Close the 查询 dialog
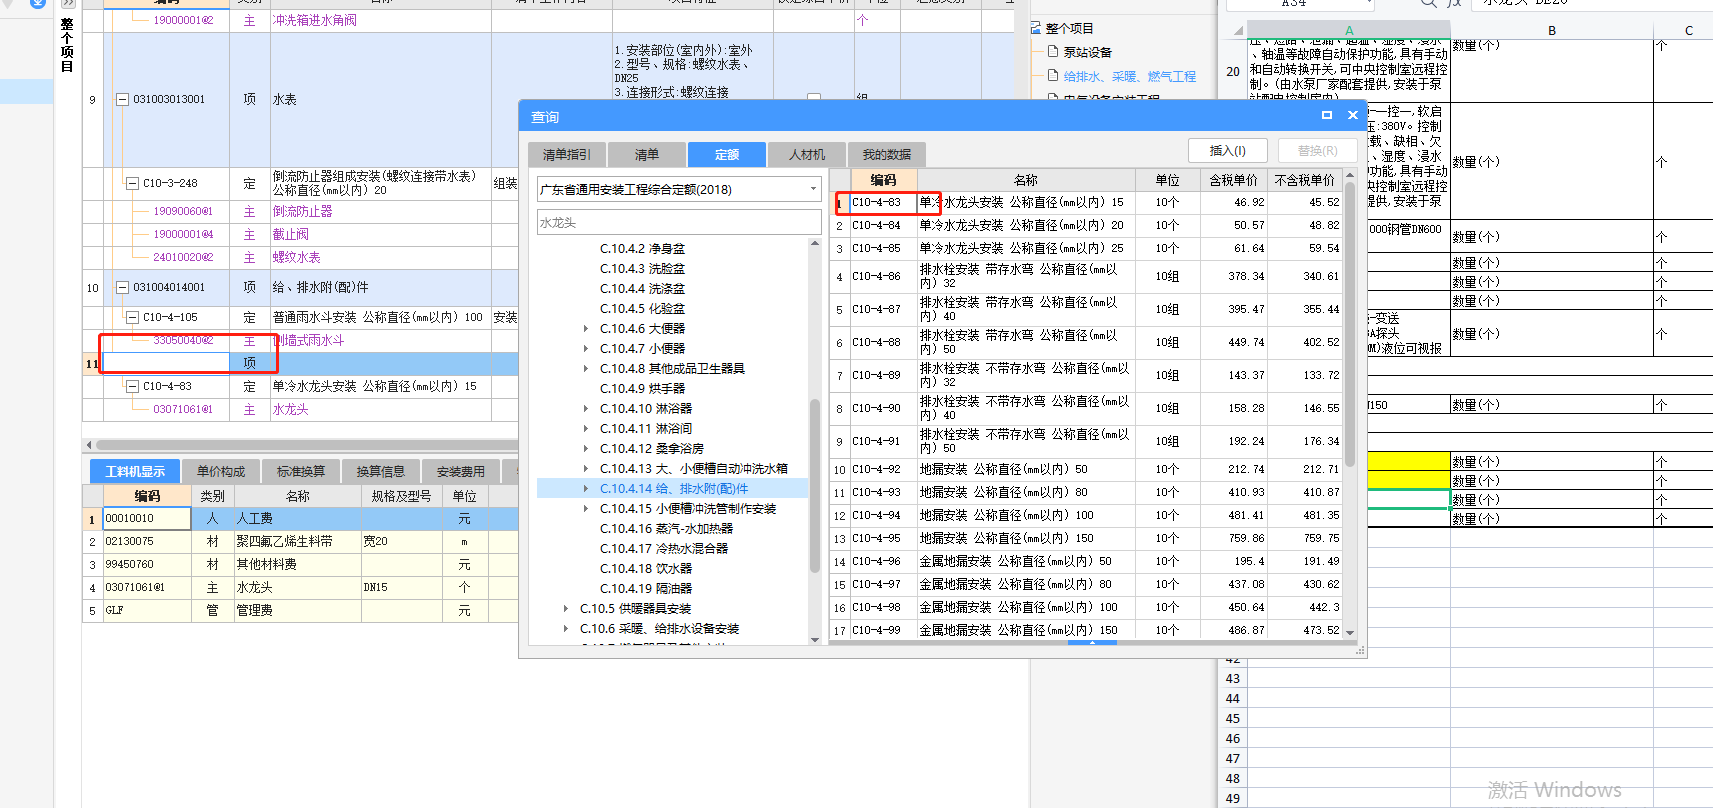This screenshot has height=808, width=1713. 1353,115
